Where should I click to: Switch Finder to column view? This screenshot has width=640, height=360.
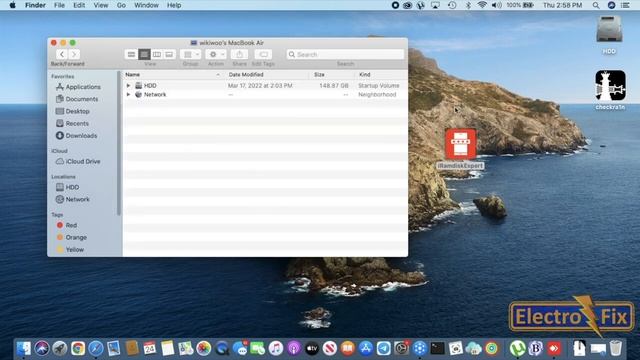[157, 54]
